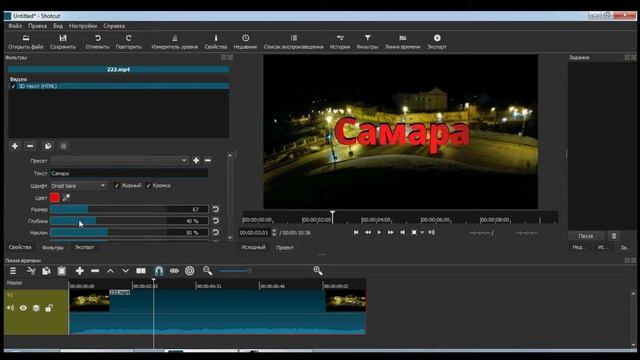Viewport: 640px width, 360px height.
Task: Paste filters icon in filter panel
Action: coord(63,146)
